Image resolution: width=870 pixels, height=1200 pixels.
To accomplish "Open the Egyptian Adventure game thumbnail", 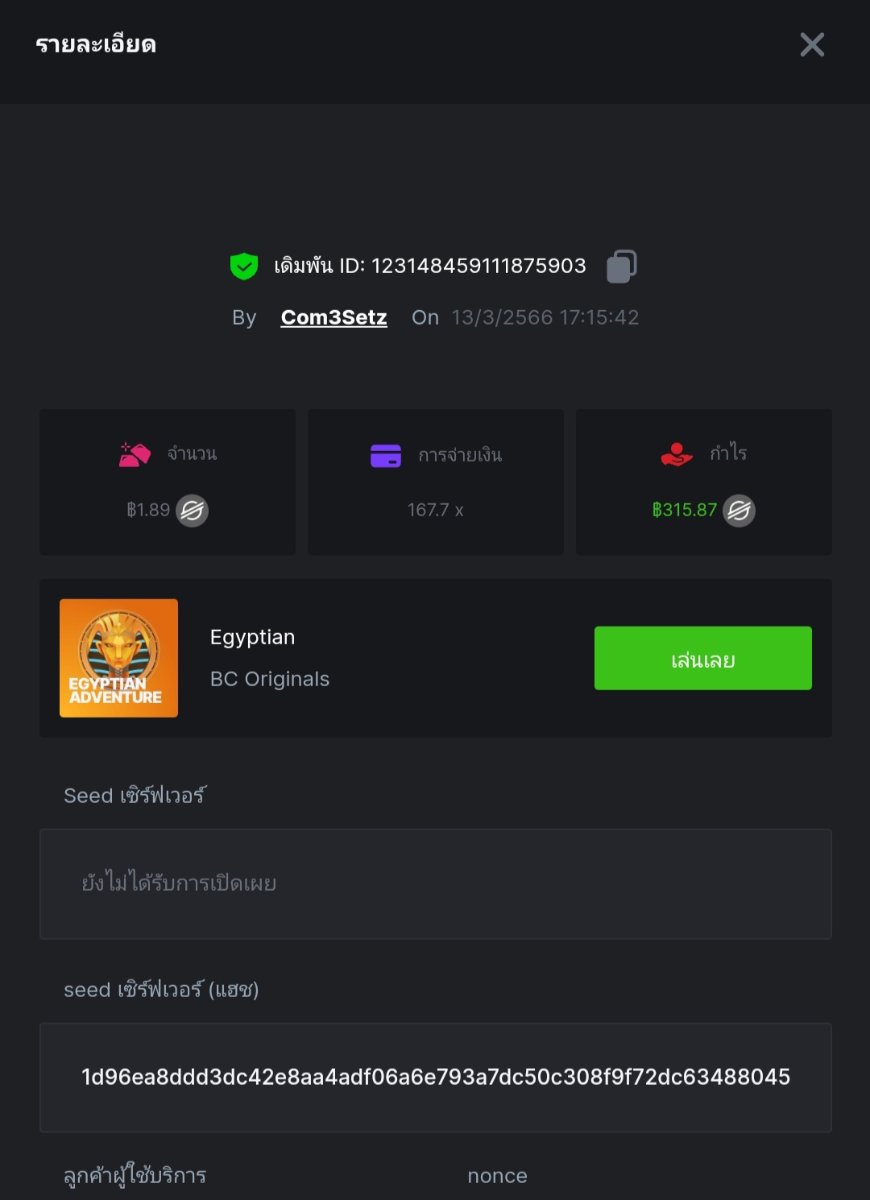I will point(119,658).
